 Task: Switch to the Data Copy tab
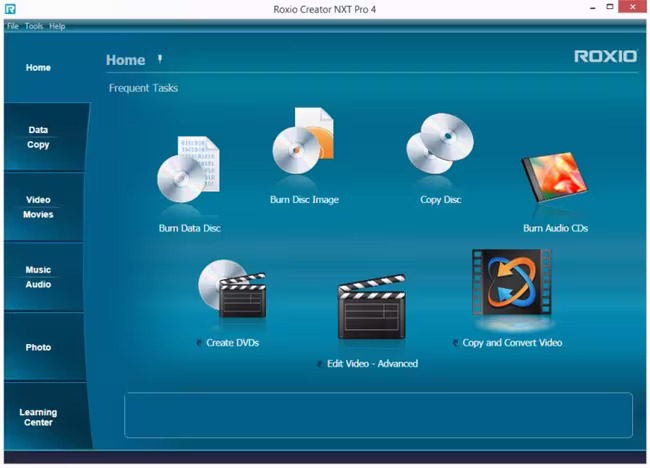[46, 137]
